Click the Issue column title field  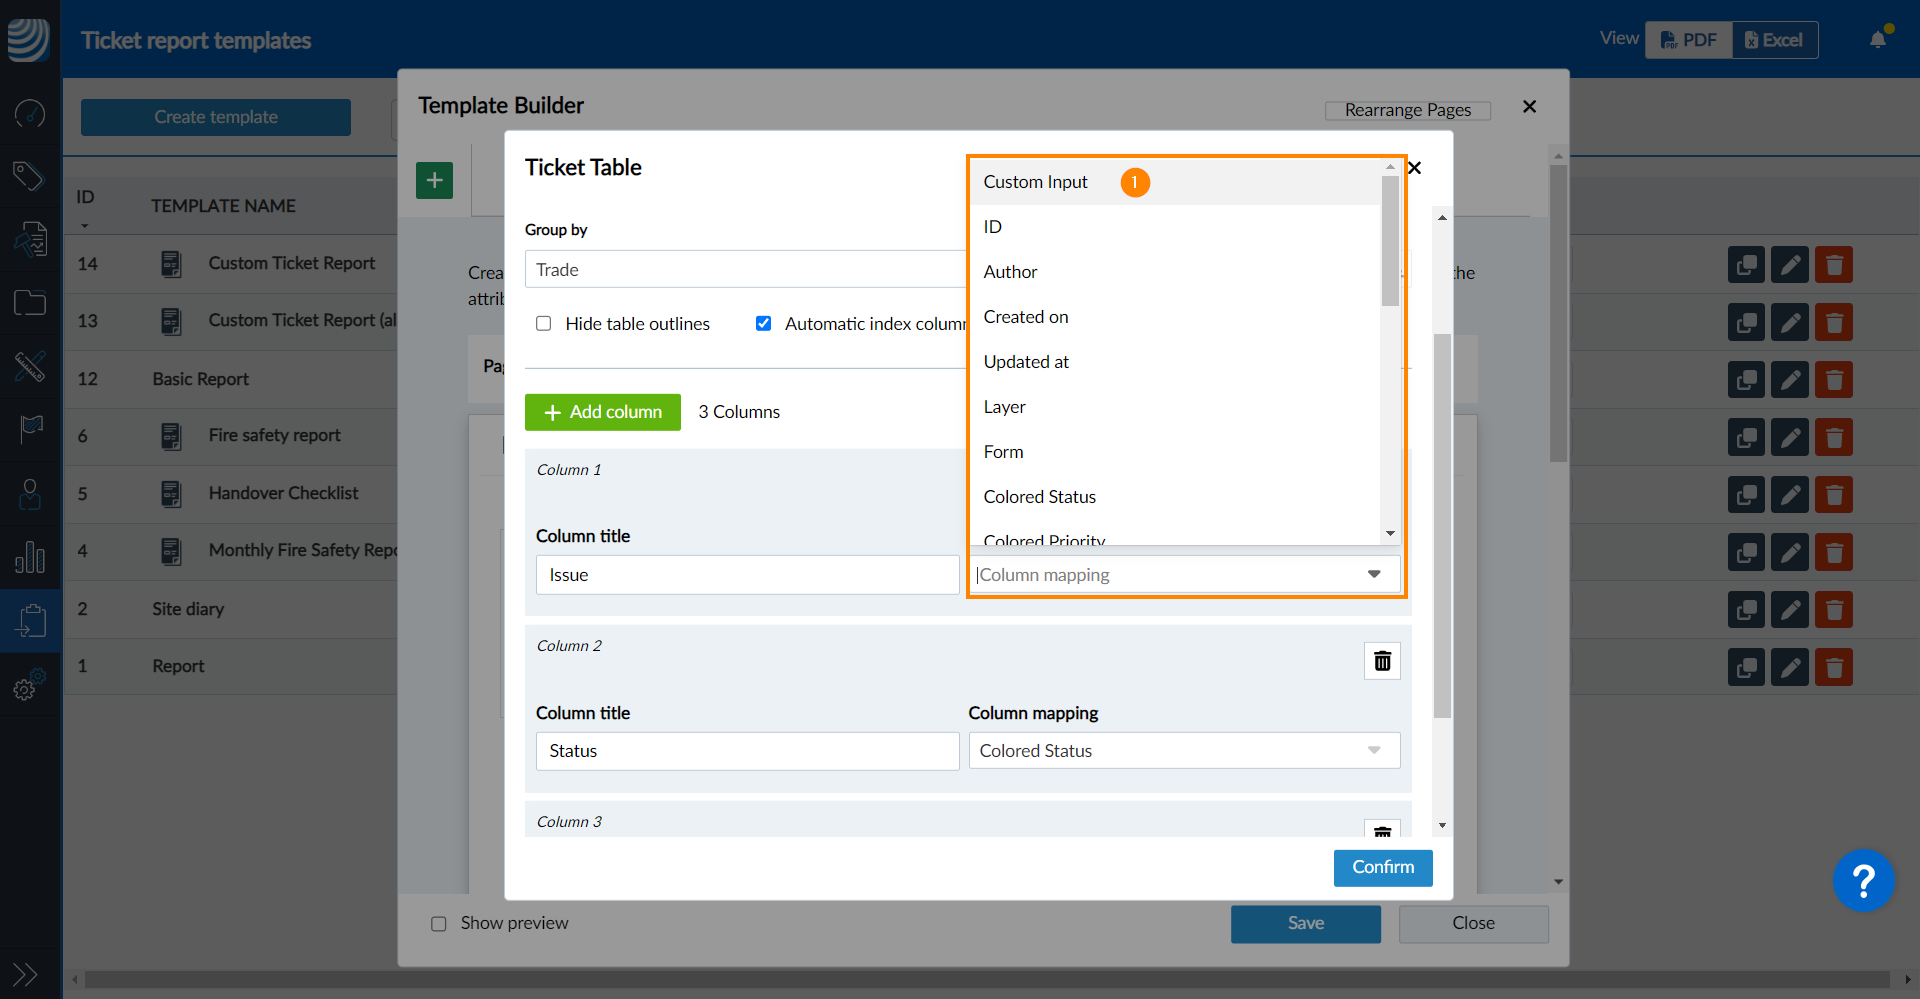click(747, 575)
